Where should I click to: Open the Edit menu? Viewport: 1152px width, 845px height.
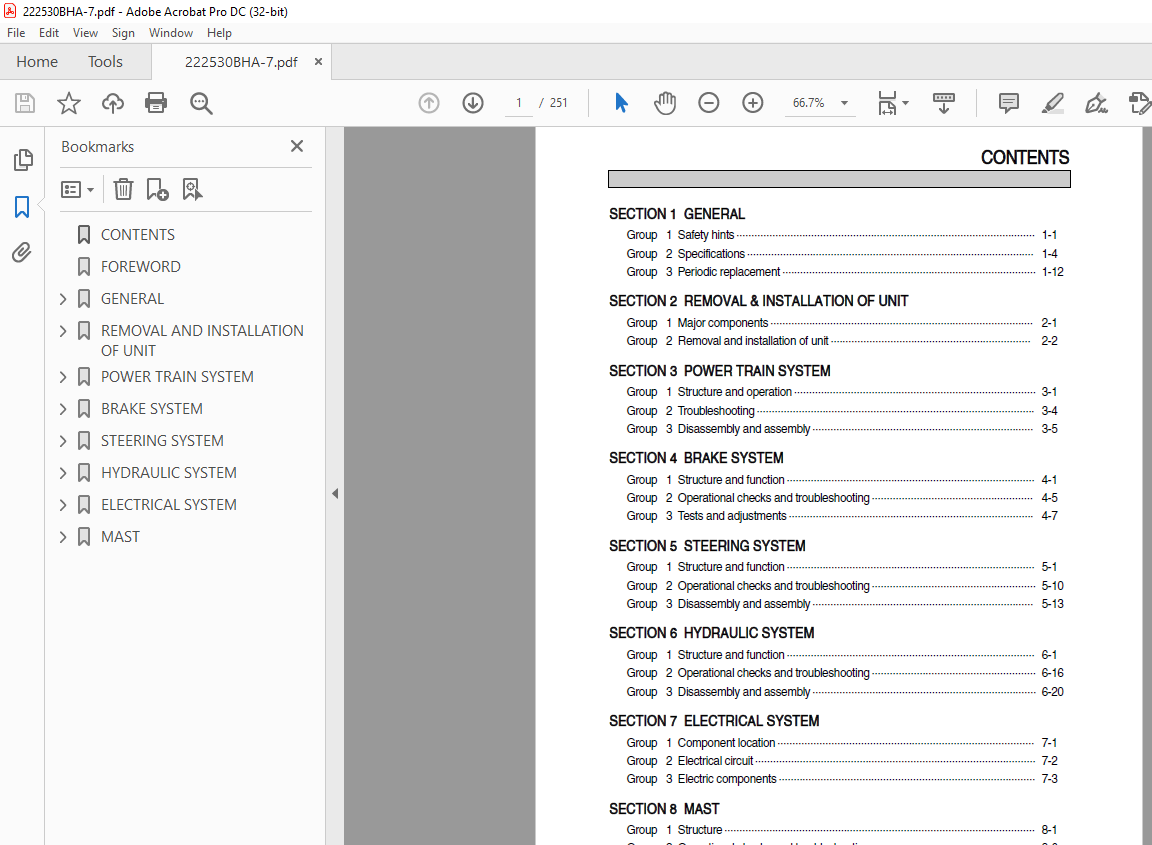[x=49, y=33]
